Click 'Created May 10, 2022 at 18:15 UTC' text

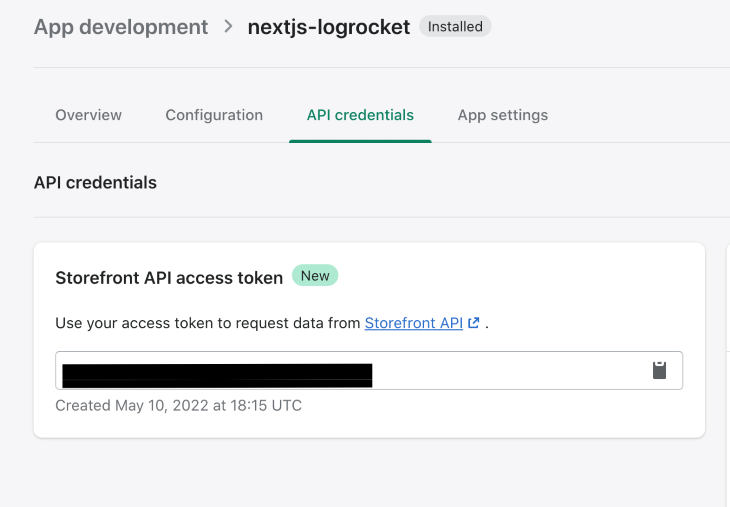click(178, 406)
